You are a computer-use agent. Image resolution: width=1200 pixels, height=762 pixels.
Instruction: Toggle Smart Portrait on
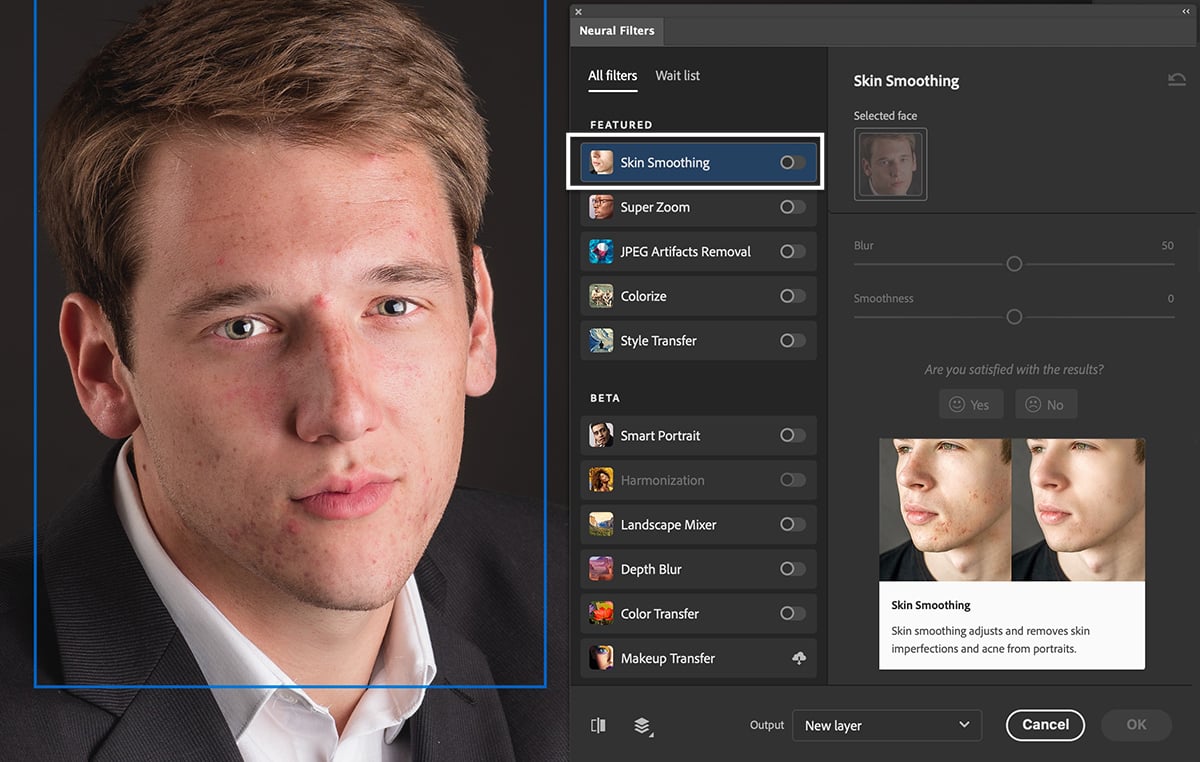793,435
